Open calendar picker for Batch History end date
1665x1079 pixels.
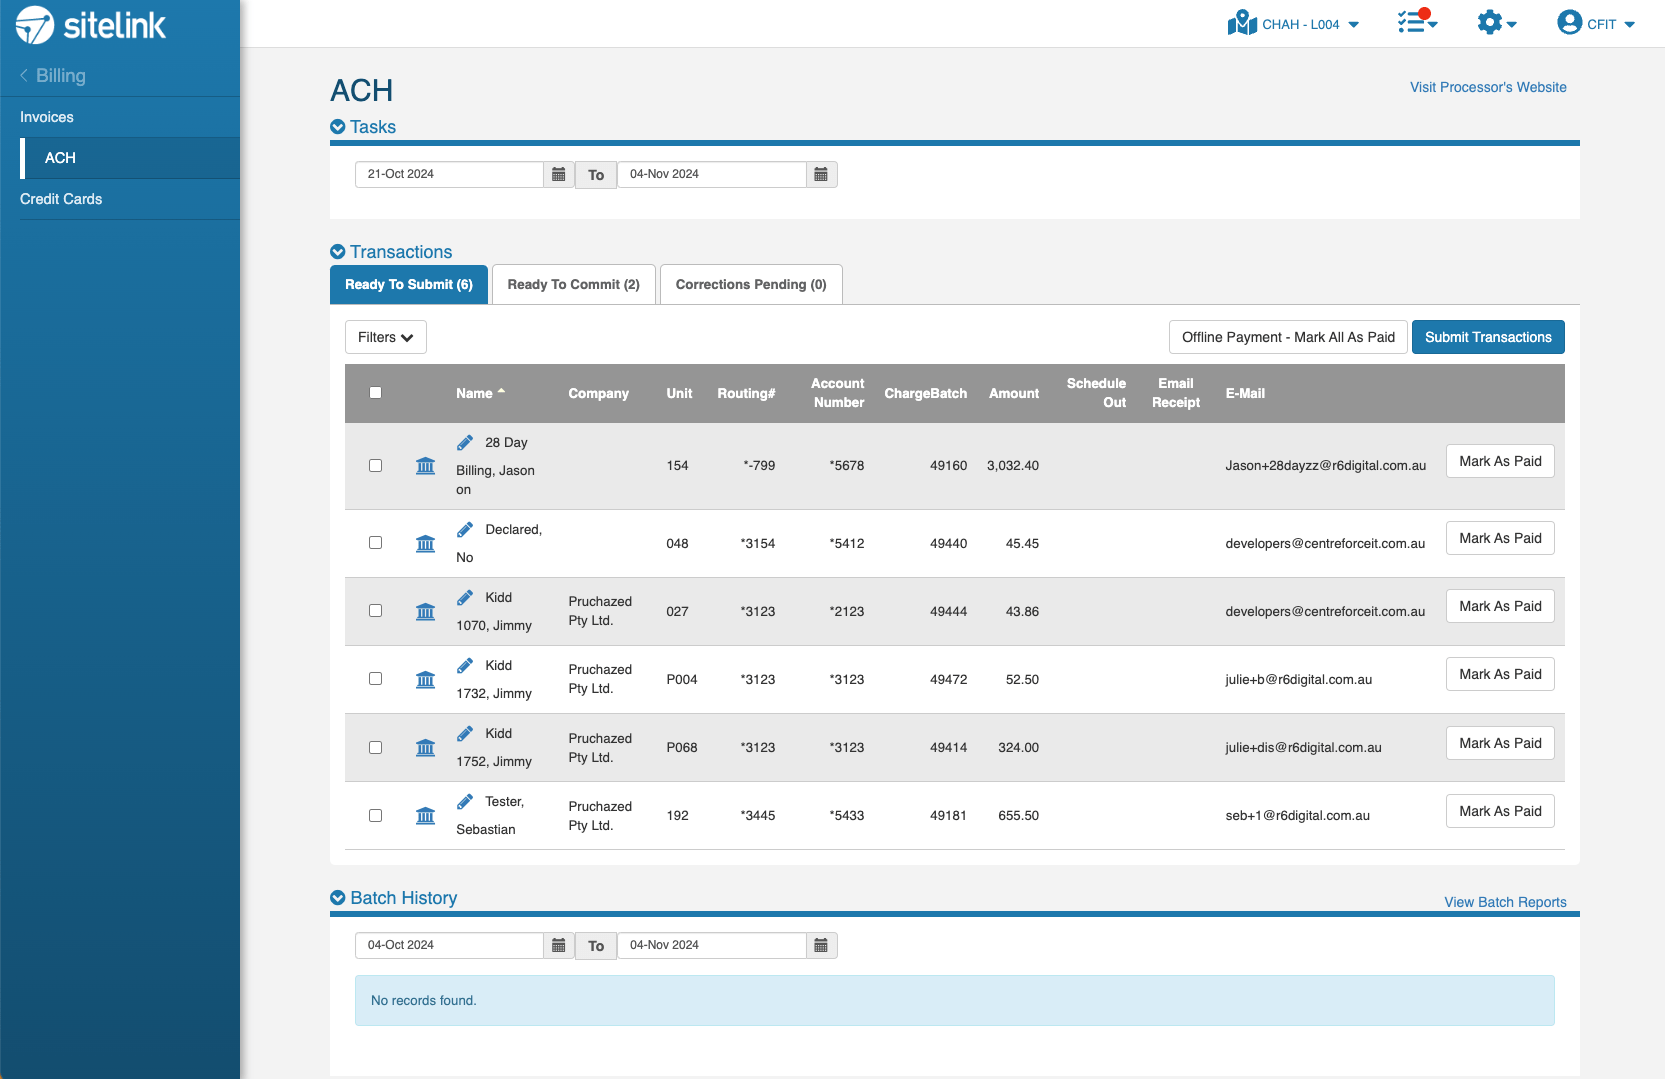coord(821,946)
